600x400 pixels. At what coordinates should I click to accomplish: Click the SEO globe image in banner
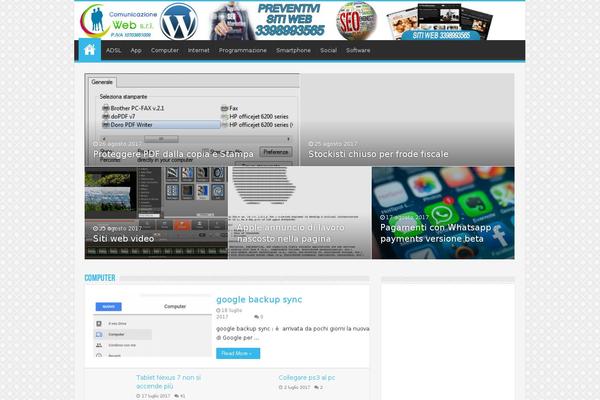356,21
